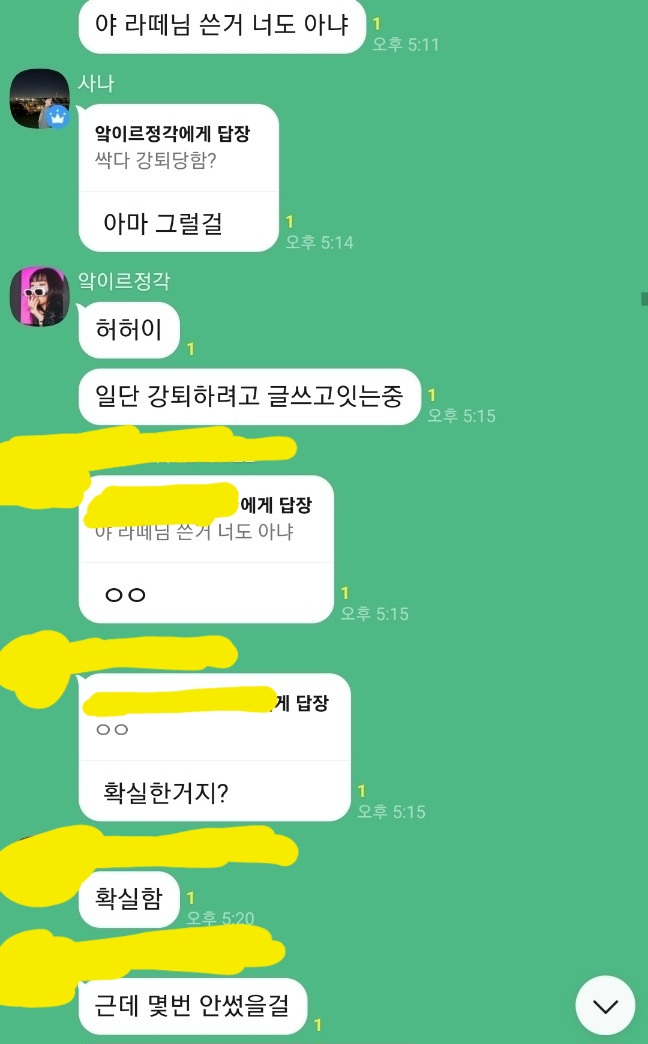Select the '허허이' message bubble
Screen dimensions: 648x1044
tap(129, 330)
